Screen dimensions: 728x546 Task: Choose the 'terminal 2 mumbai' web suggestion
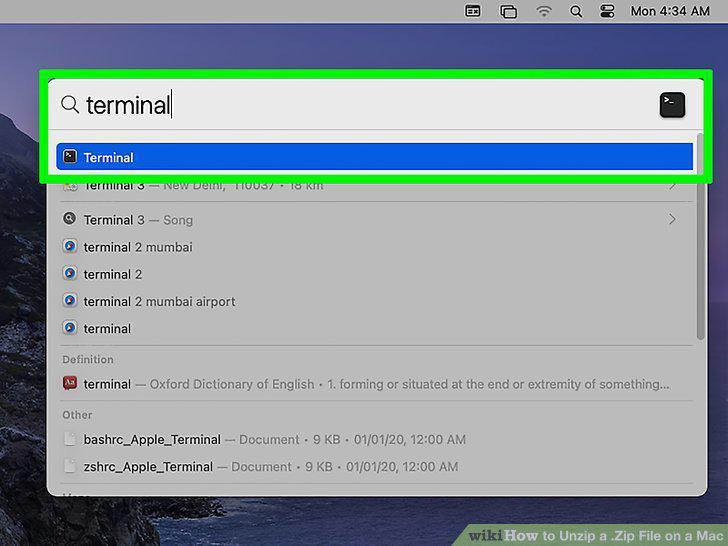(x=374, y=247)
